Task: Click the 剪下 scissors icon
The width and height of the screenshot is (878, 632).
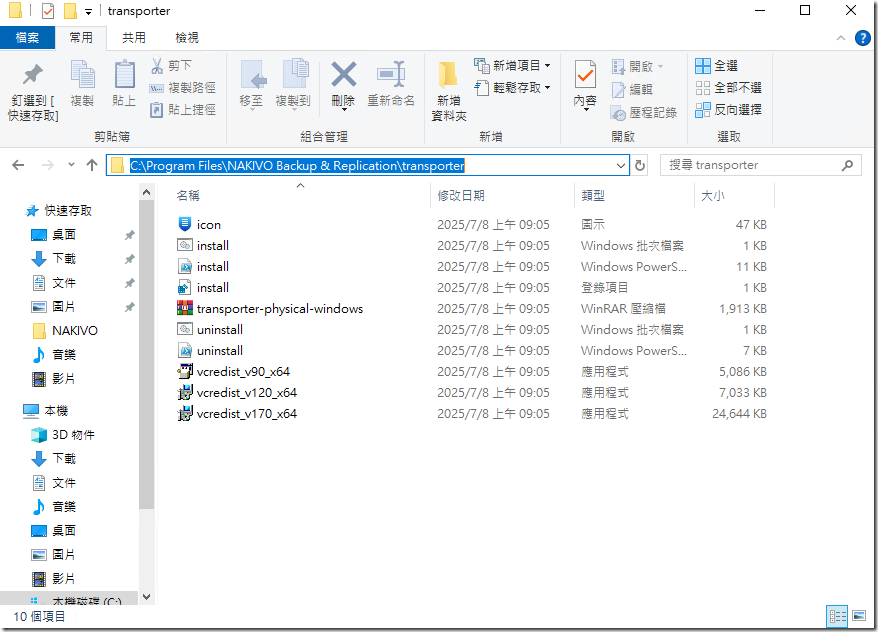Action: tap(157, 65)
